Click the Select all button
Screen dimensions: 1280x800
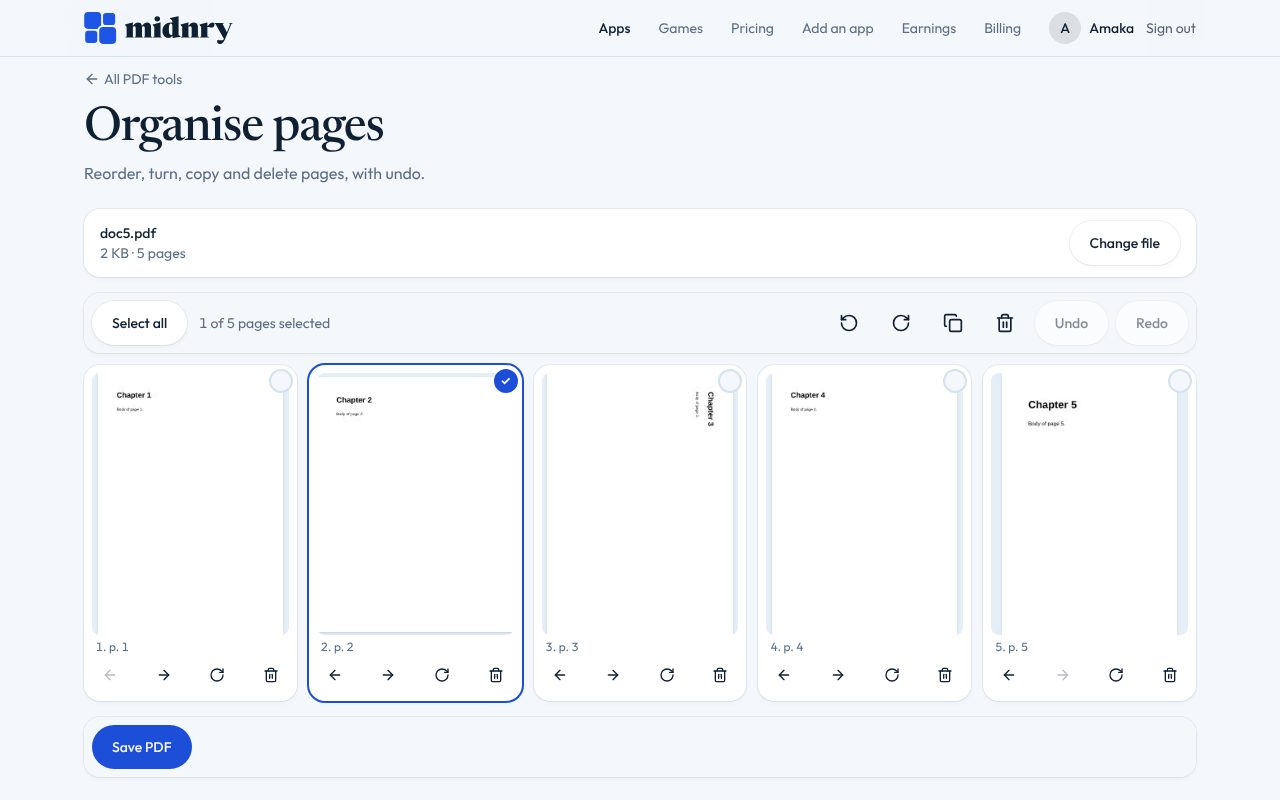(140, 323)
